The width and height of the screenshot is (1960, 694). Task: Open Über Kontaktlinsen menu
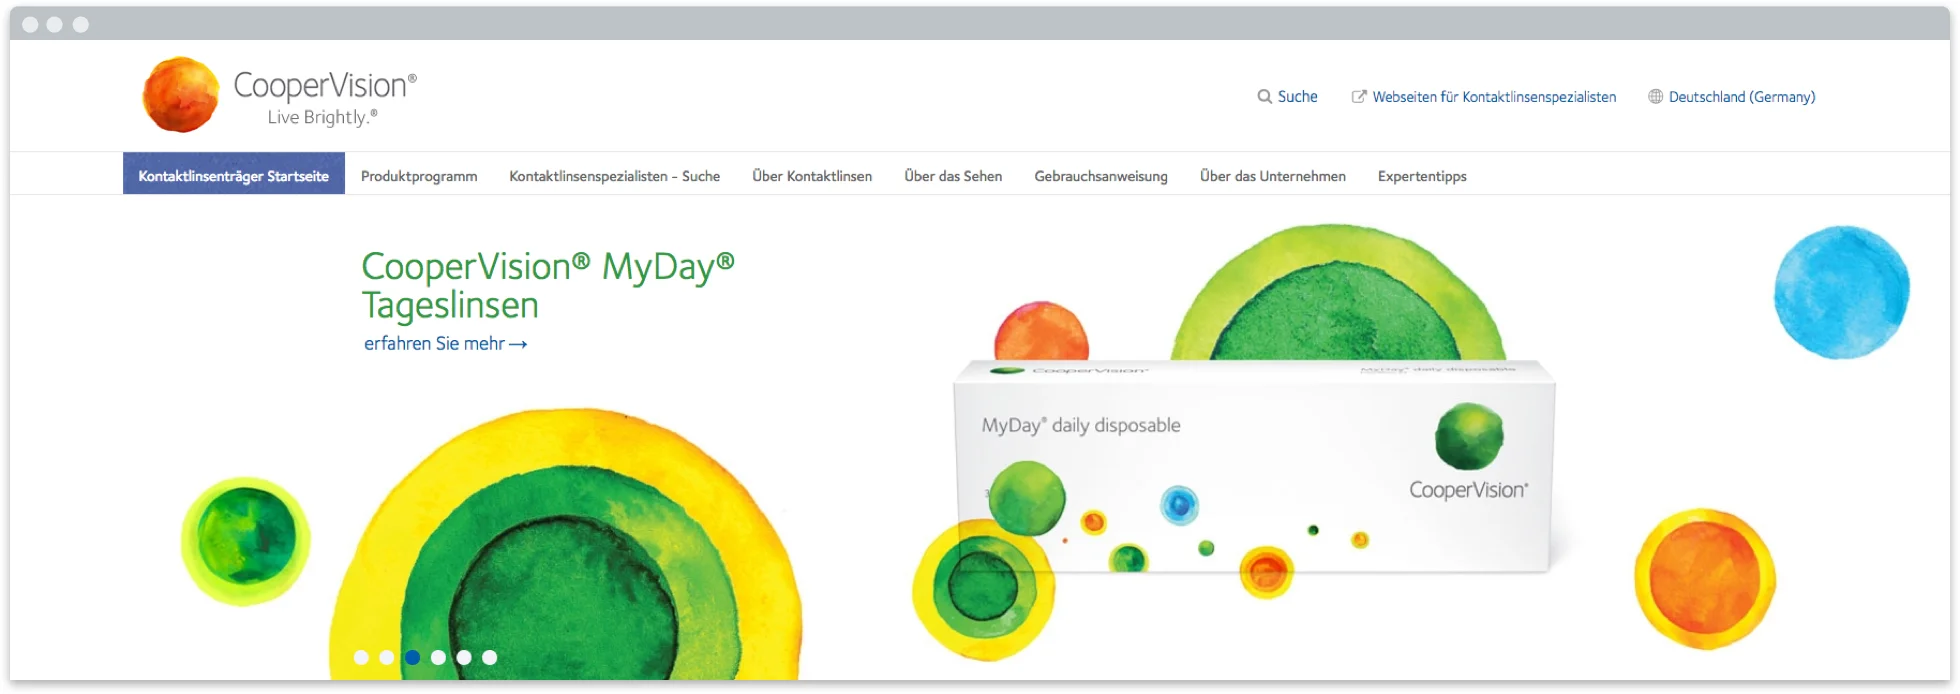tap(812, 176)
